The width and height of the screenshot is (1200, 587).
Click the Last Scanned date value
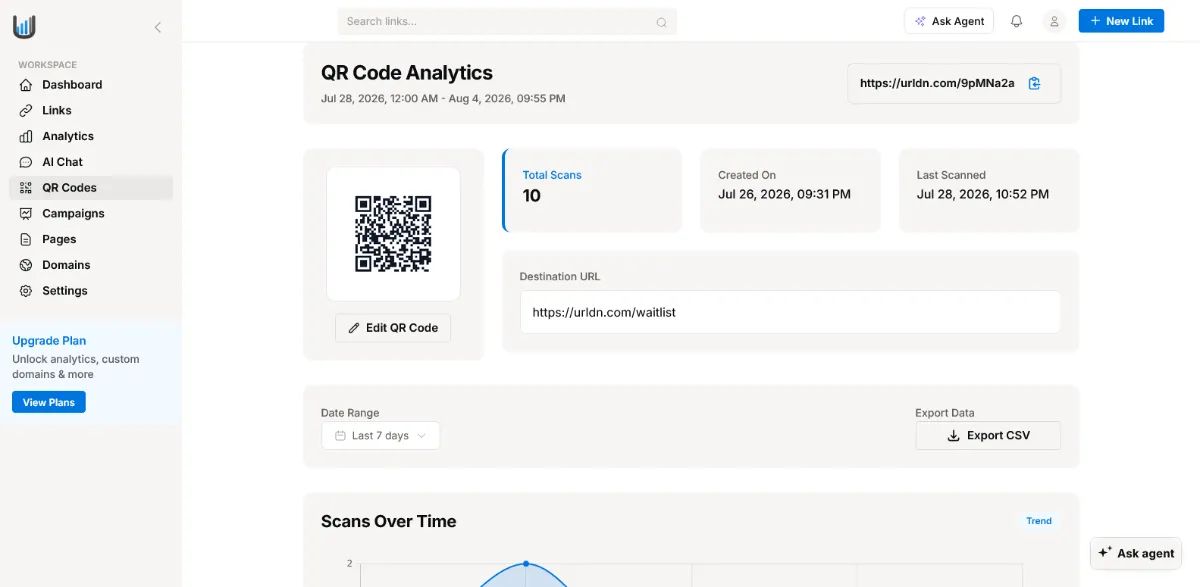tap(983, 194)
